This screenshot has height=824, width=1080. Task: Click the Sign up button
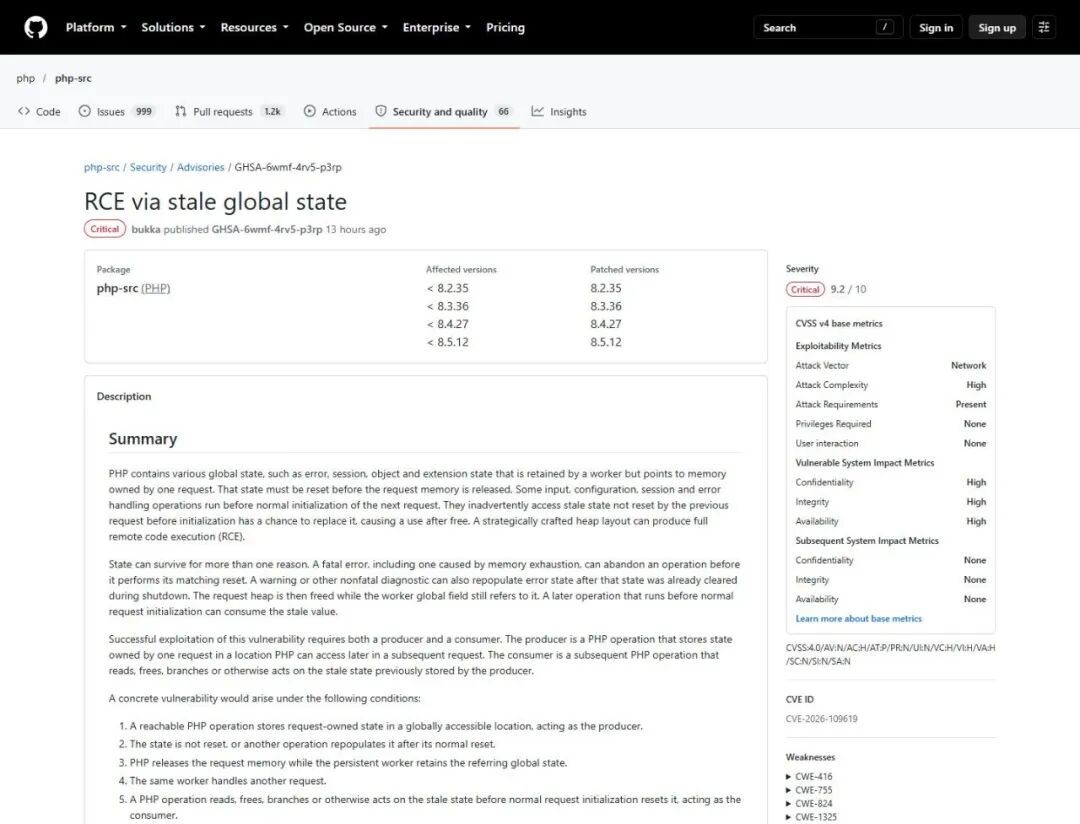coord(997,28)
